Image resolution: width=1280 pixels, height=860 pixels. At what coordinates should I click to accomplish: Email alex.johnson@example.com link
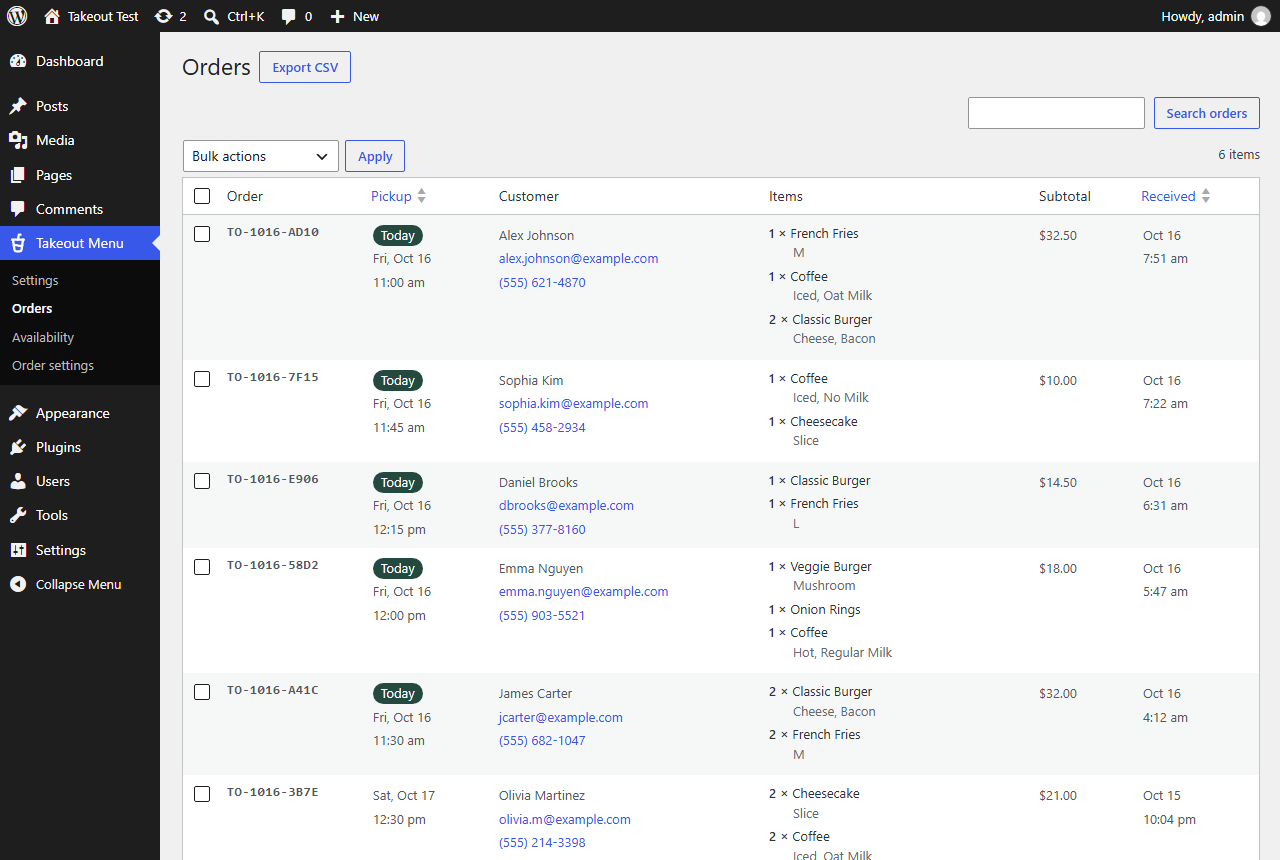[x=578, y=258]
